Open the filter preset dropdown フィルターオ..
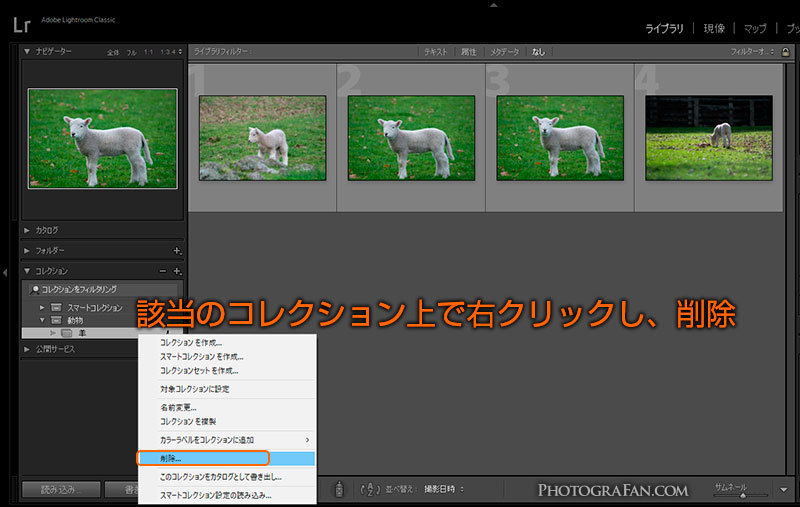 752,52
